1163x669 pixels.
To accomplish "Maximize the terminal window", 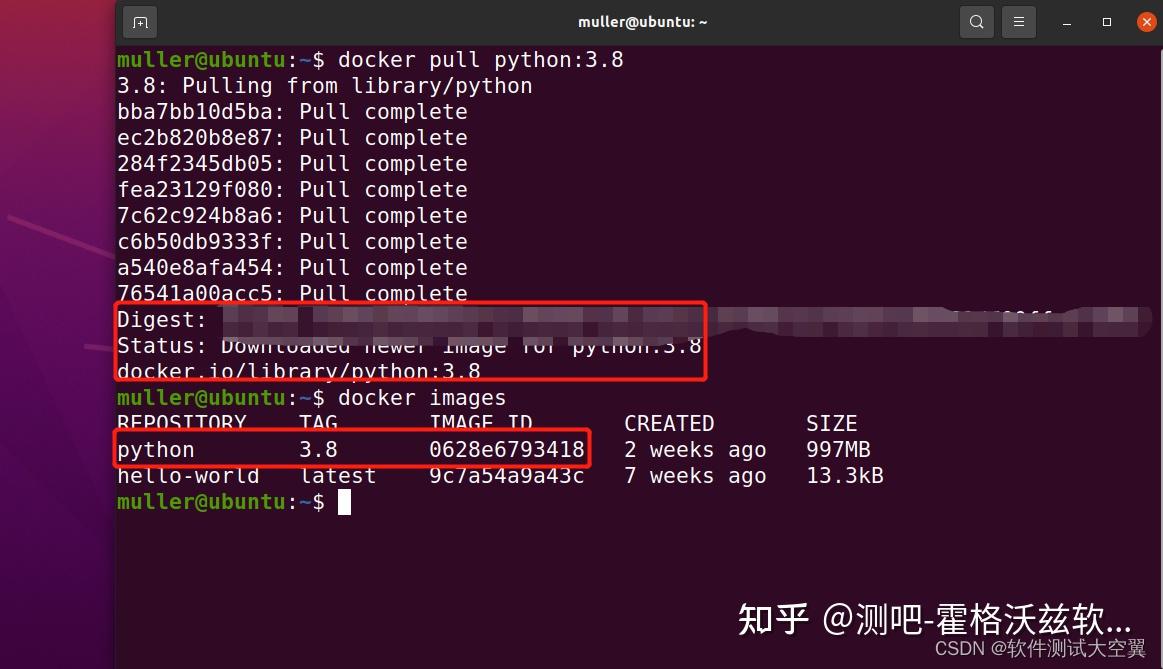I will click(1106, 21).
